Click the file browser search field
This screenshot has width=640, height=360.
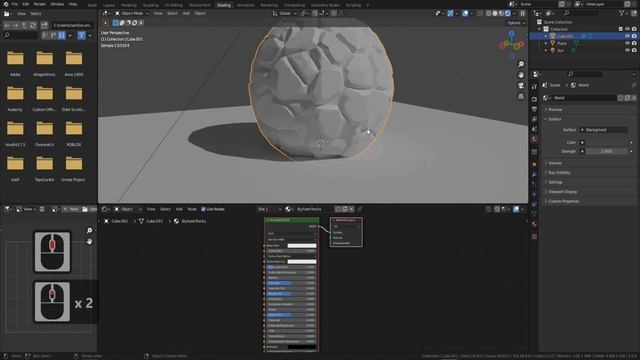click(x=20, y=36)
